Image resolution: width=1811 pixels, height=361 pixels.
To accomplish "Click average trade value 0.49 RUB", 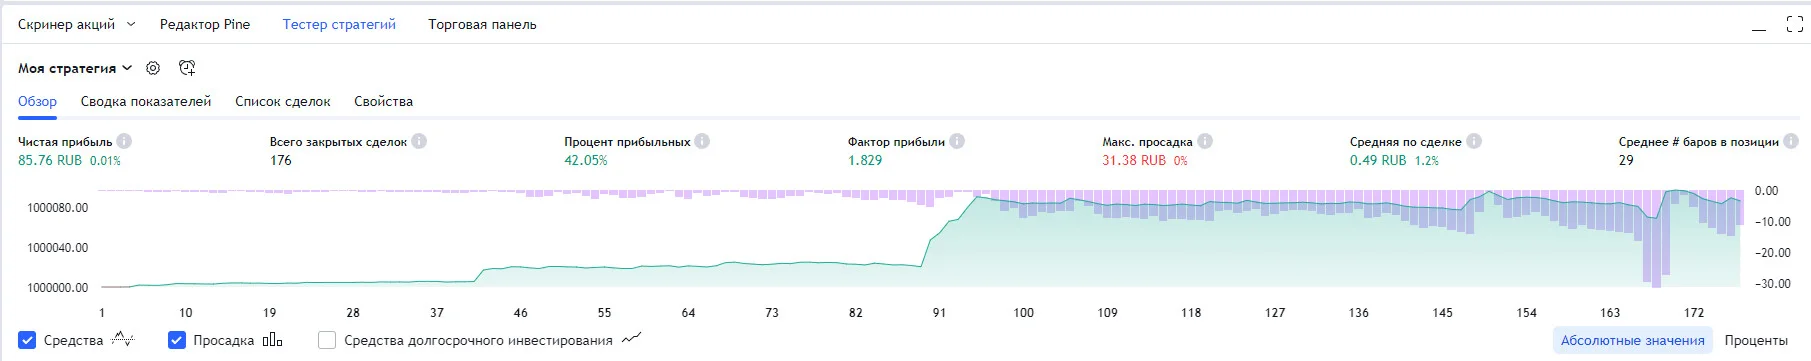I will 1378,160.
